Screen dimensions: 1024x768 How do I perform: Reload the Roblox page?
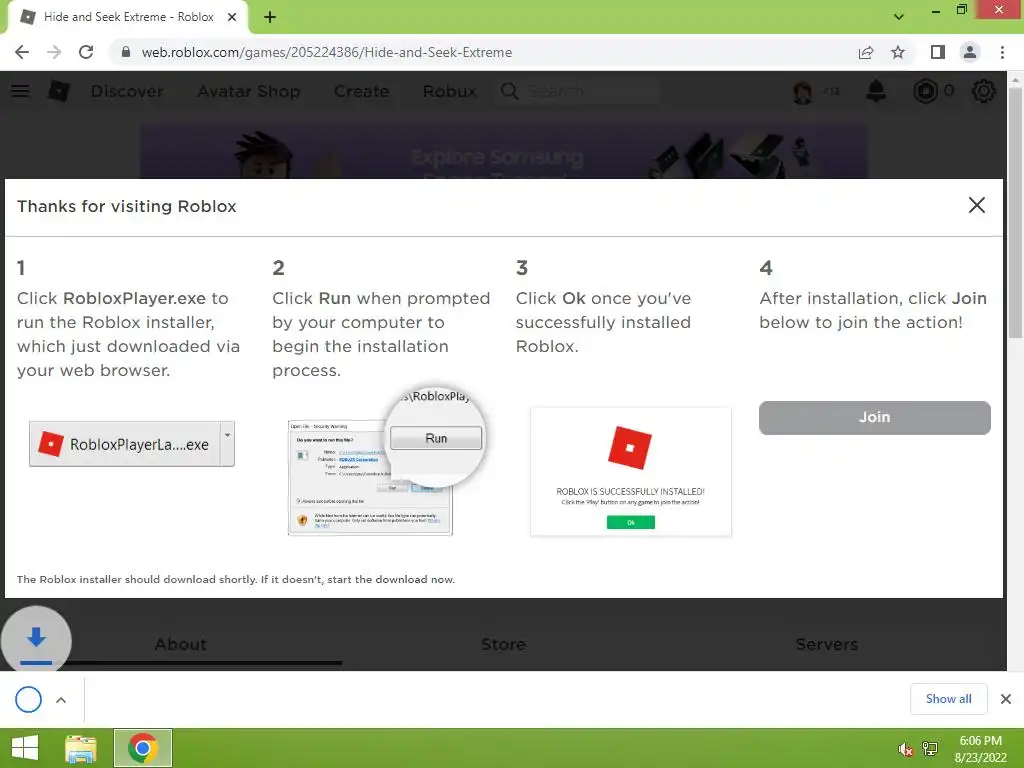(86, 52)
